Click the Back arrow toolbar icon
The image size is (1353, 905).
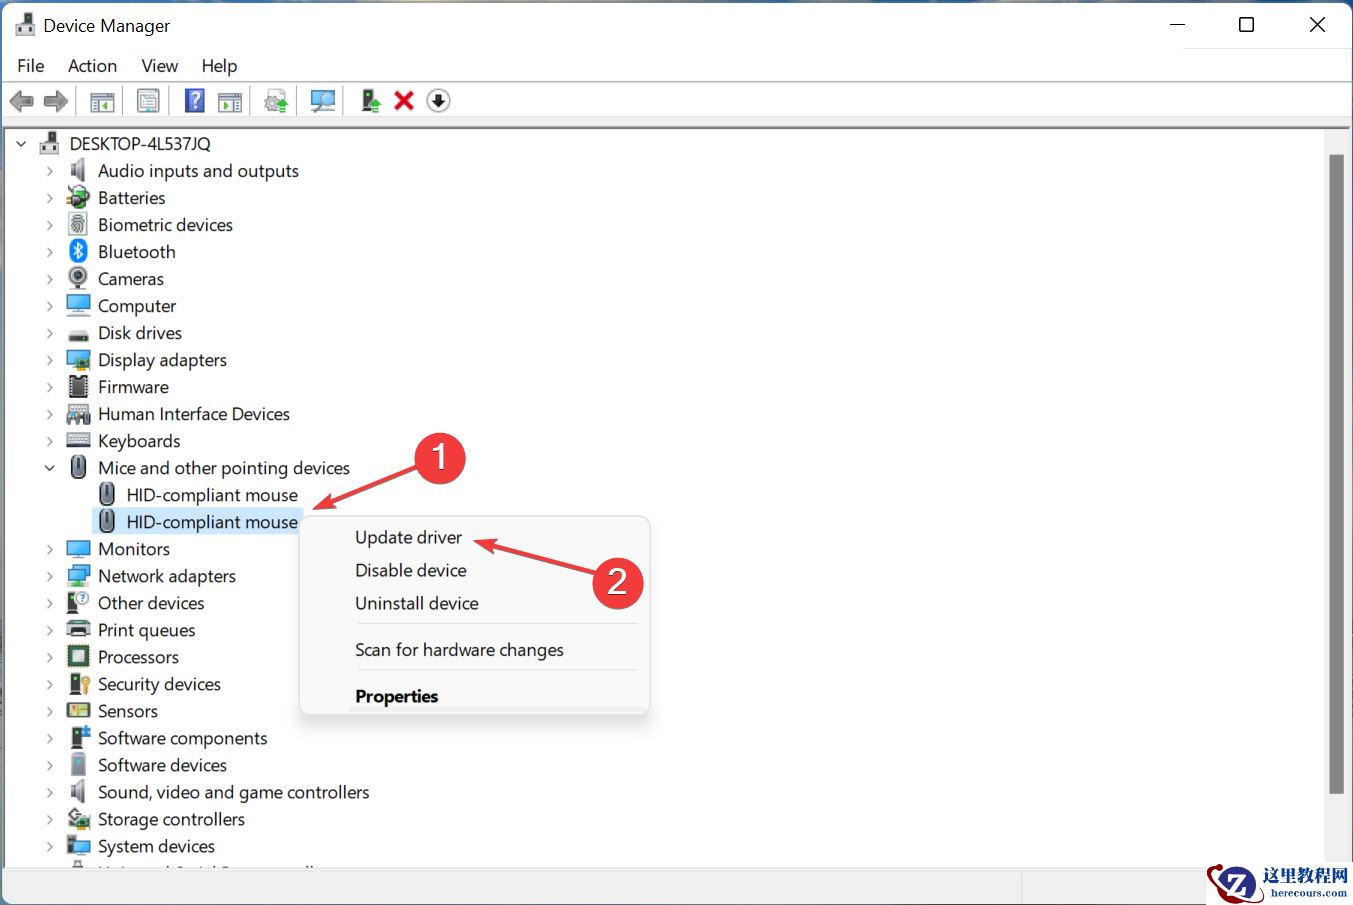(x=21, y=101)
